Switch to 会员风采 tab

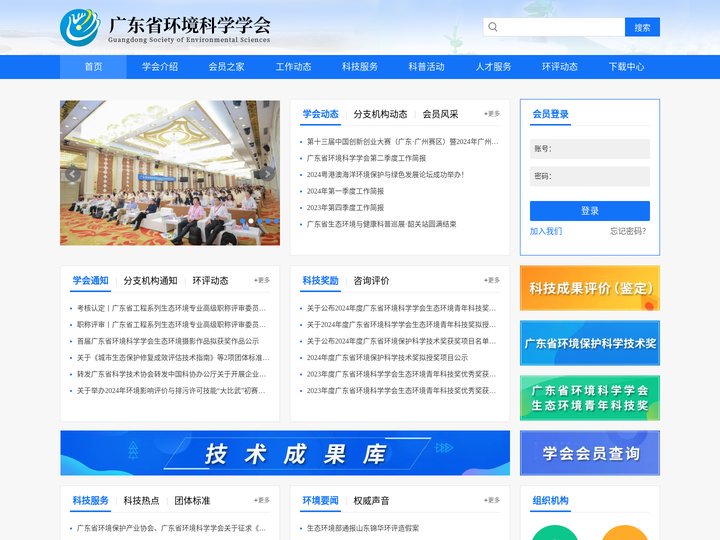point(440,114)
